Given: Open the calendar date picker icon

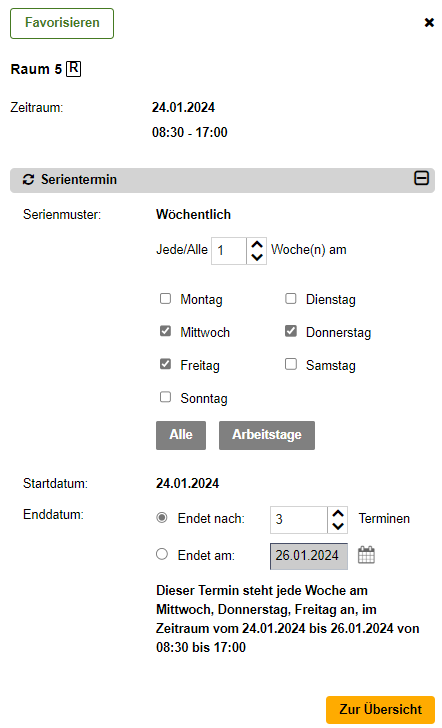Looking at the screenshot, I should 366,555.
